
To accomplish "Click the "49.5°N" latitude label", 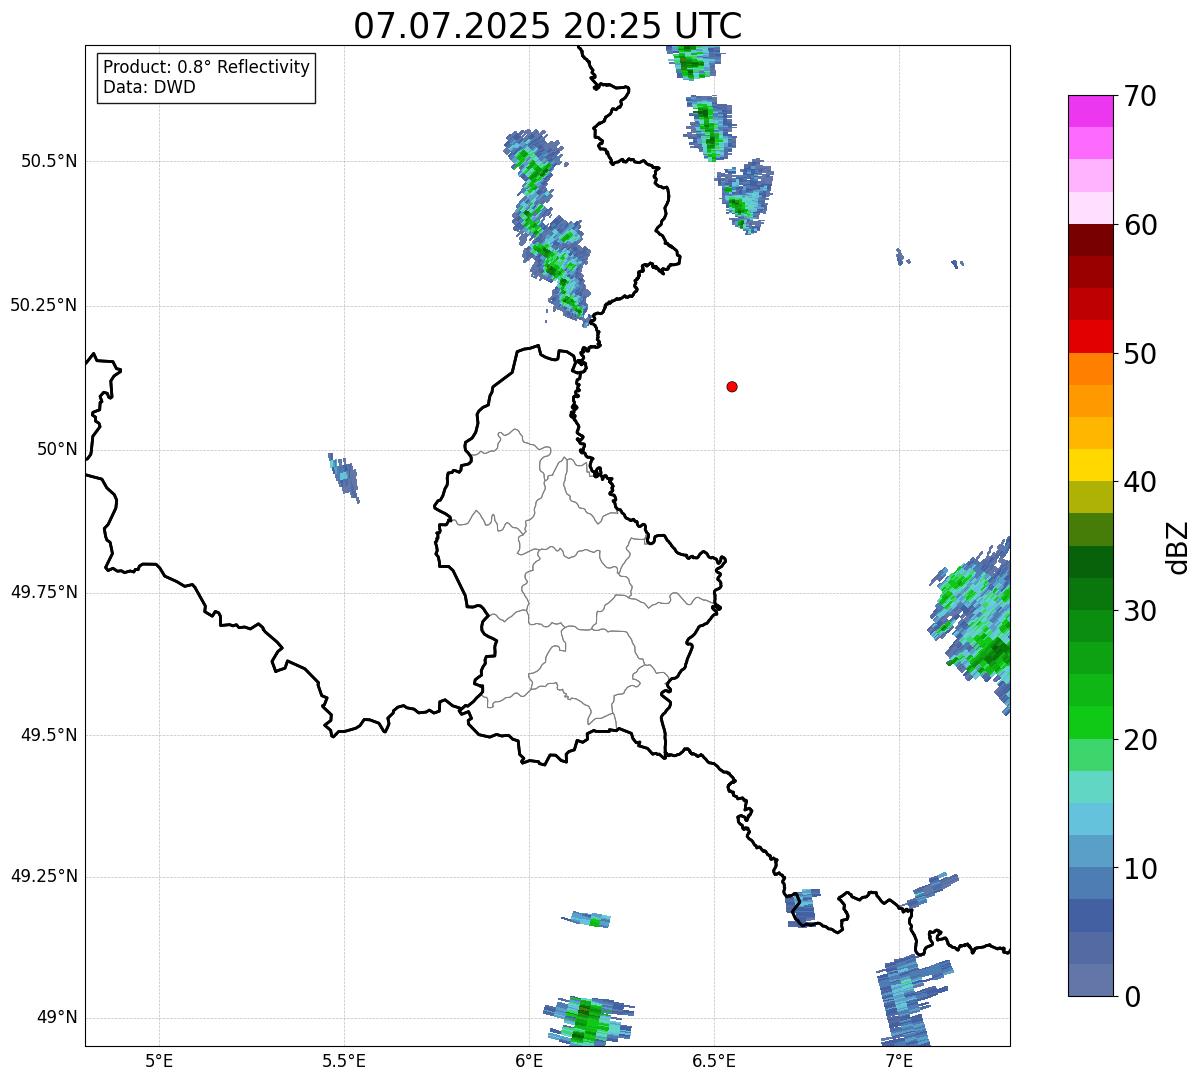I will (49, 735).
